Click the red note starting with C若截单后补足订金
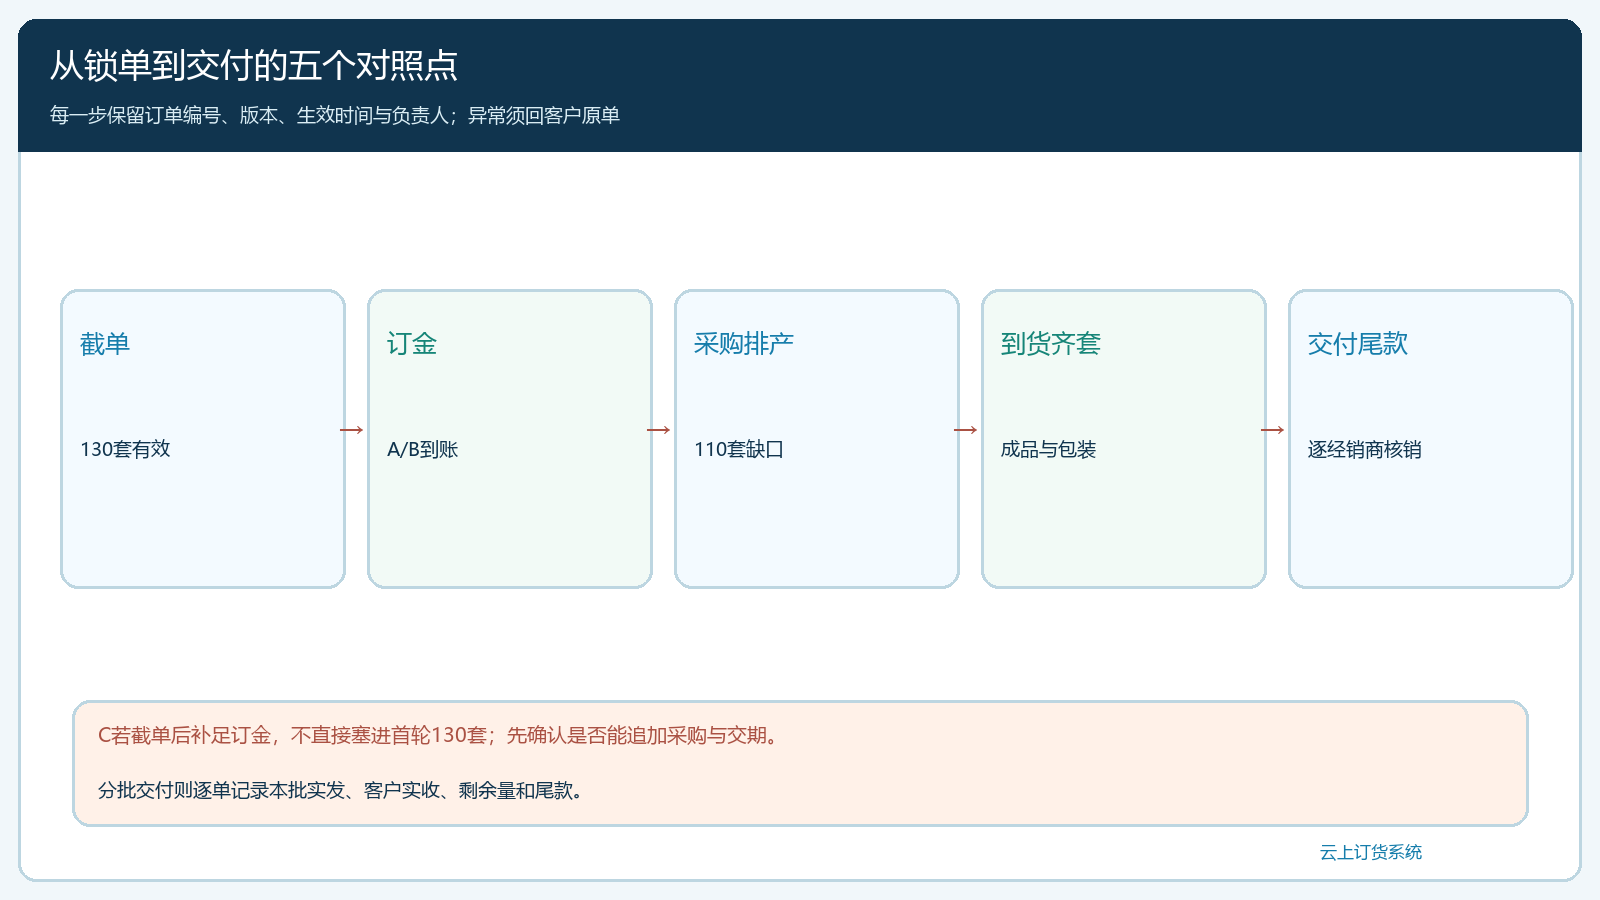The image size is (1600, 900). [440, 736]
